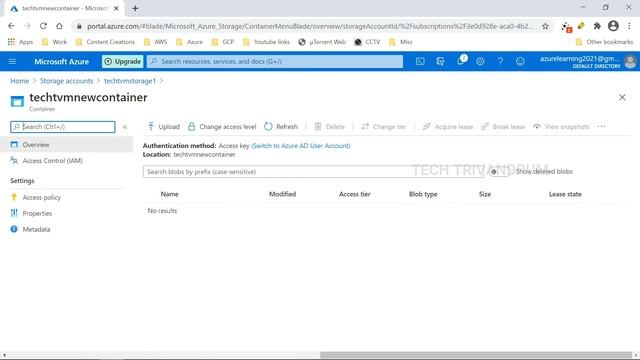Open the Content Creations bookmarks folder
Viewport: 640px width, 360px height.
tap(105, 42)
